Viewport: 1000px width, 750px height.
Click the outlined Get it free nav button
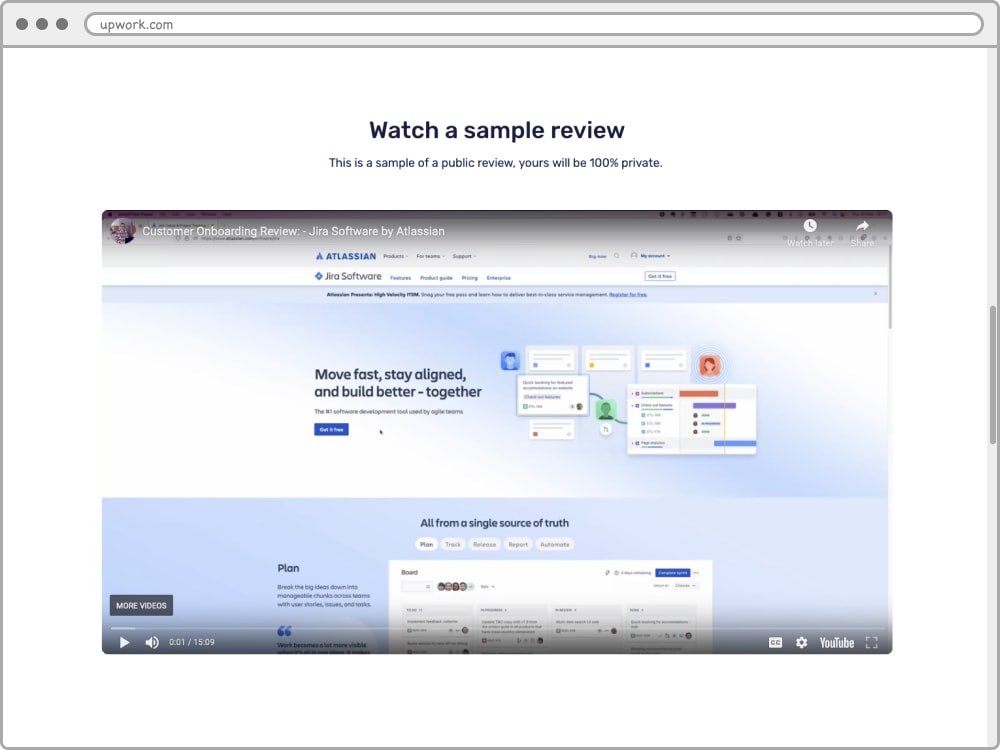pos(660,276)
